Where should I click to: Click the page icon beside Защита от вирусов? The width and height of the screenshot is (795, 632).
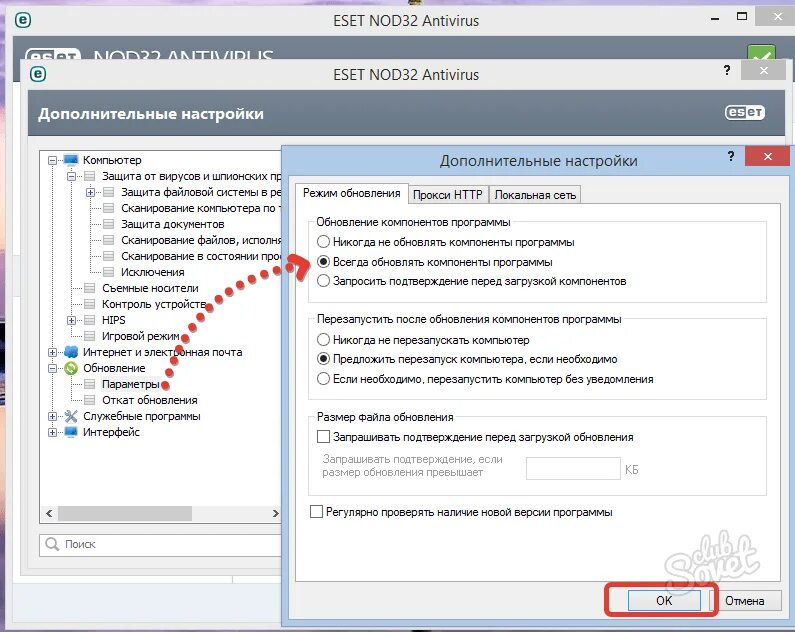point(89,176)
